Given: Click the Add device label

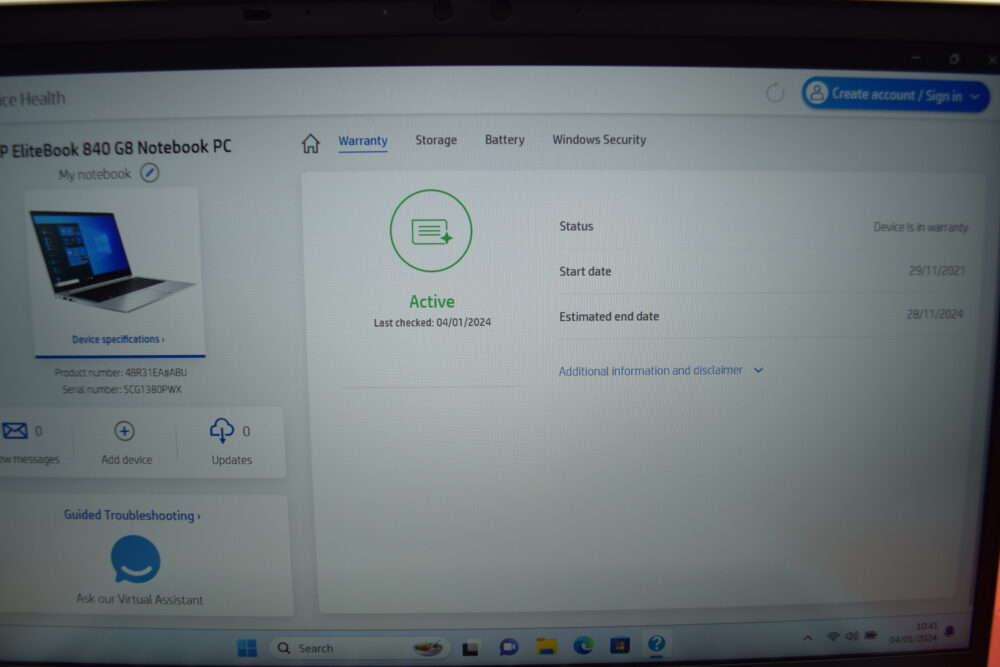Looking at the screenshot, I should click(x=126, y=460).
